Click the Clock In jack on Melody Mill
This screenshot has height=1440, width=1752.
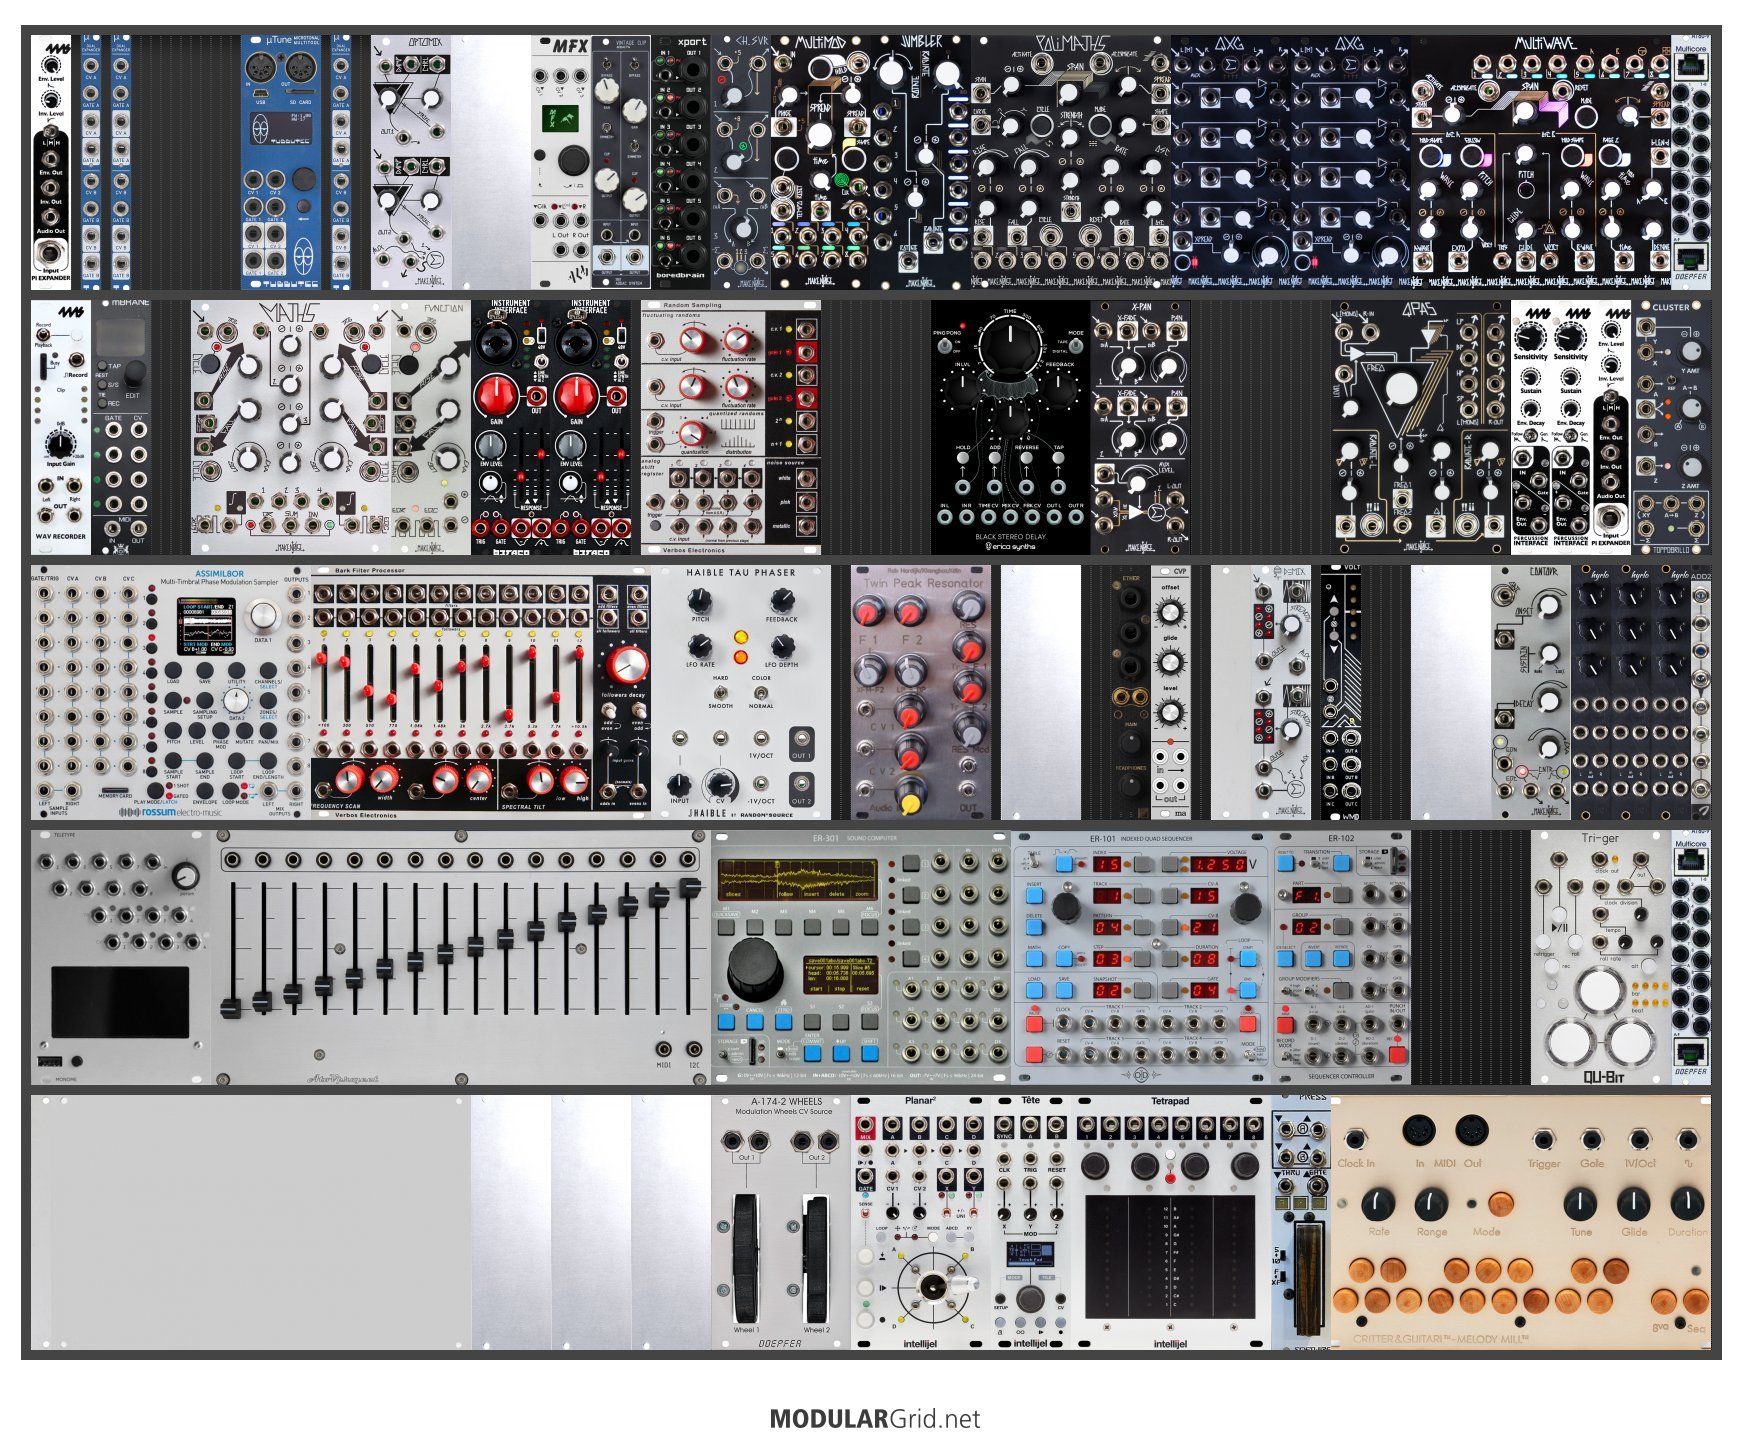[x=1355, y=1138]
